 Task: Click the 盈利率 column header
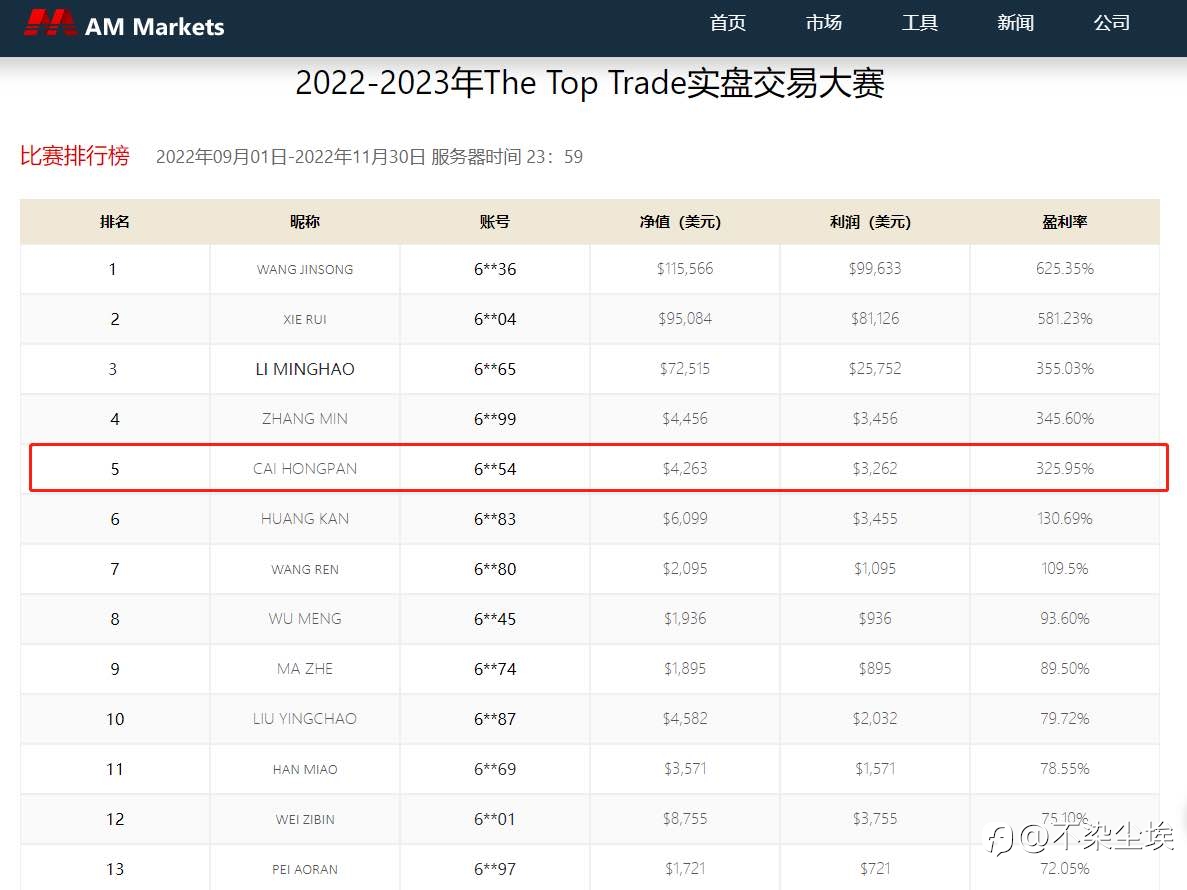(1064, 222)
